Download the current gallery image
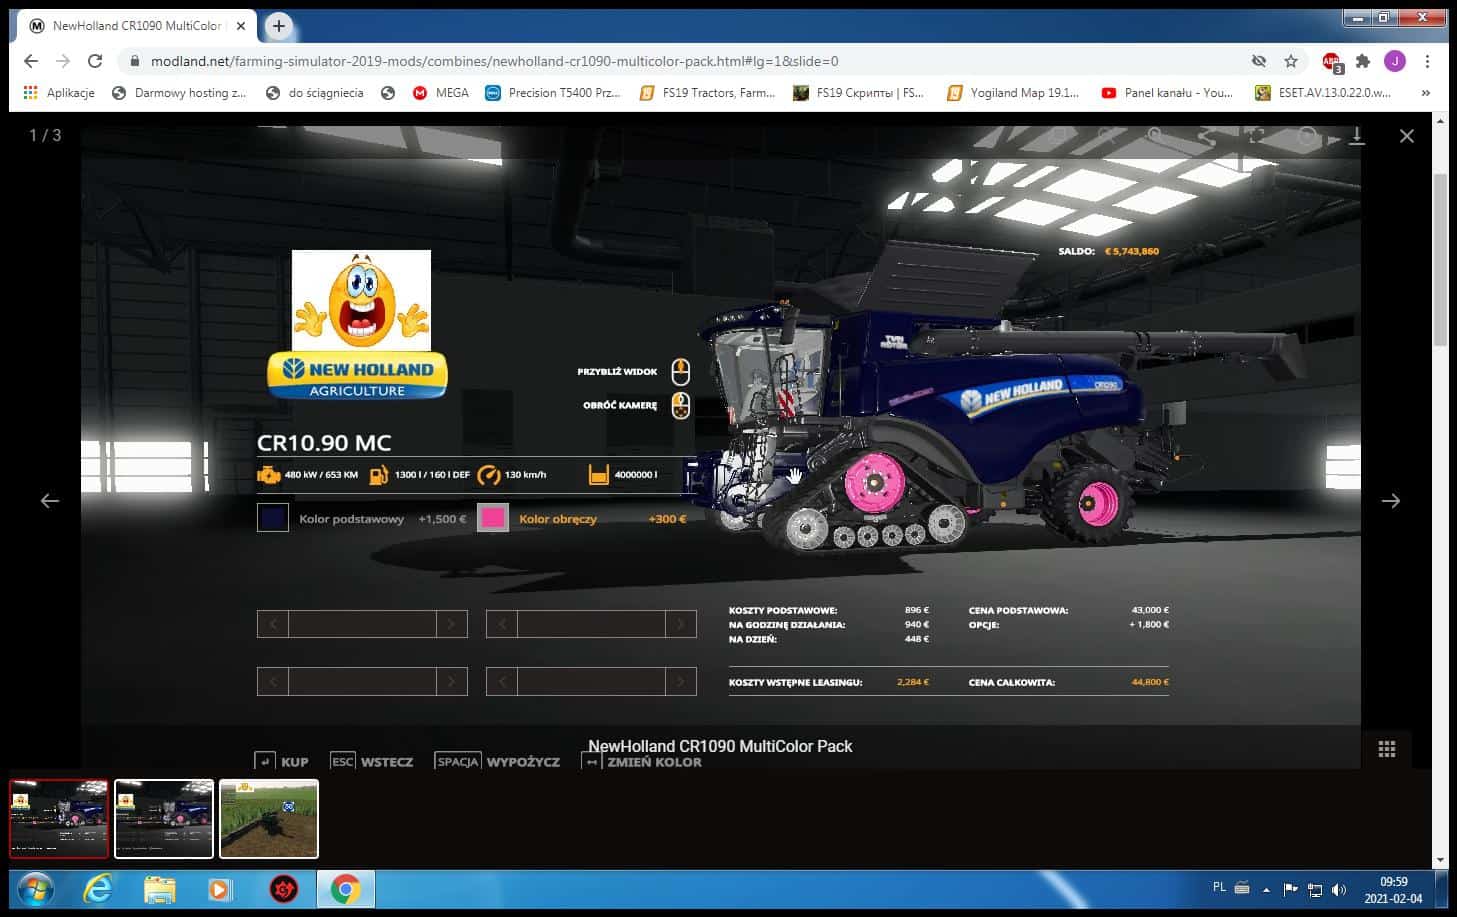 1357,137
